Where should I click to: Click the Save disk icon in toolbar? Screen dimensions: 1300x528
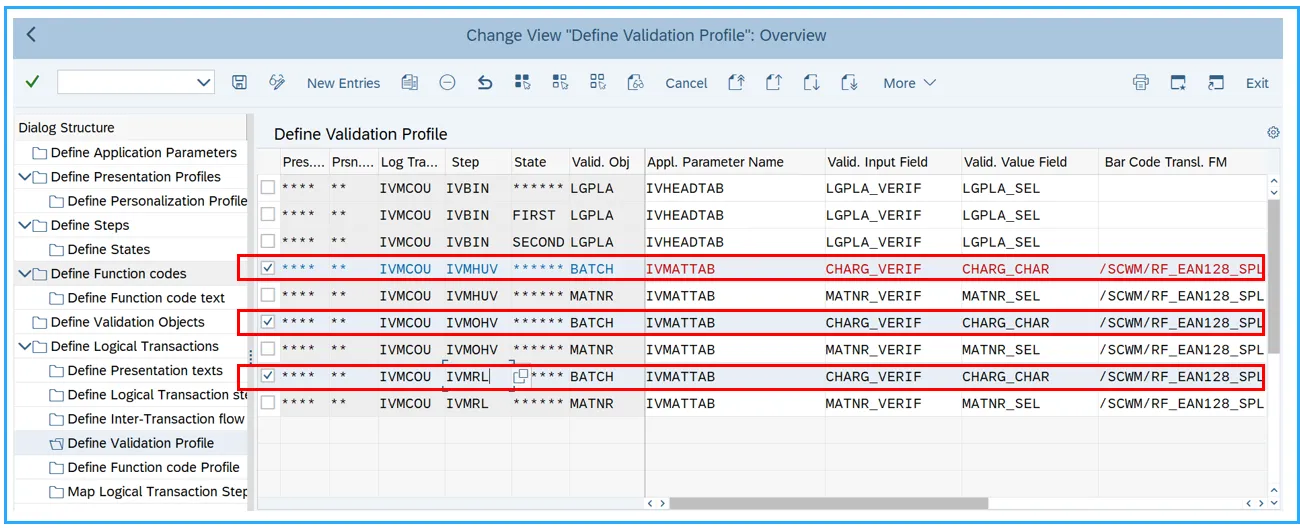click(239, 83)
